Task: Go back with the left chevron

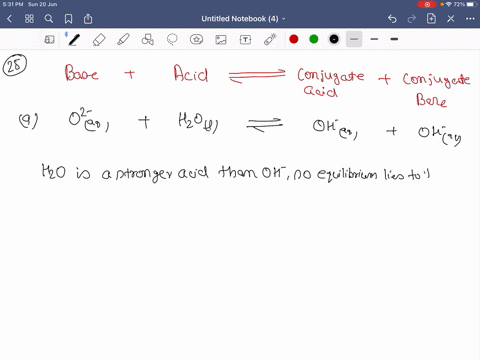Action: [10, 19]
